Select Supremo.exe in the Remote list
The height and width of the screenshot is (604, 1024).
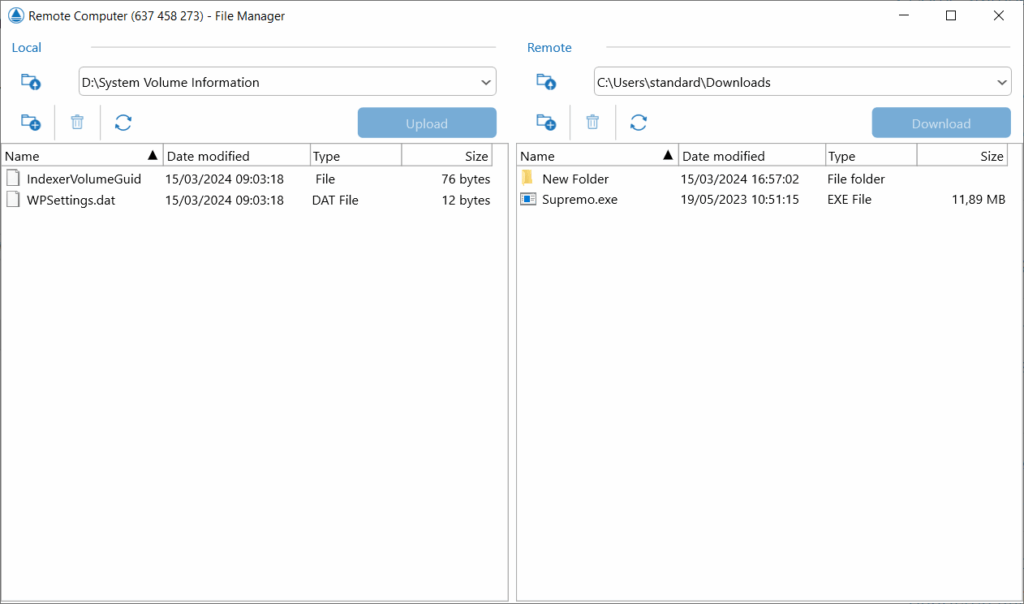pos(580,200)
